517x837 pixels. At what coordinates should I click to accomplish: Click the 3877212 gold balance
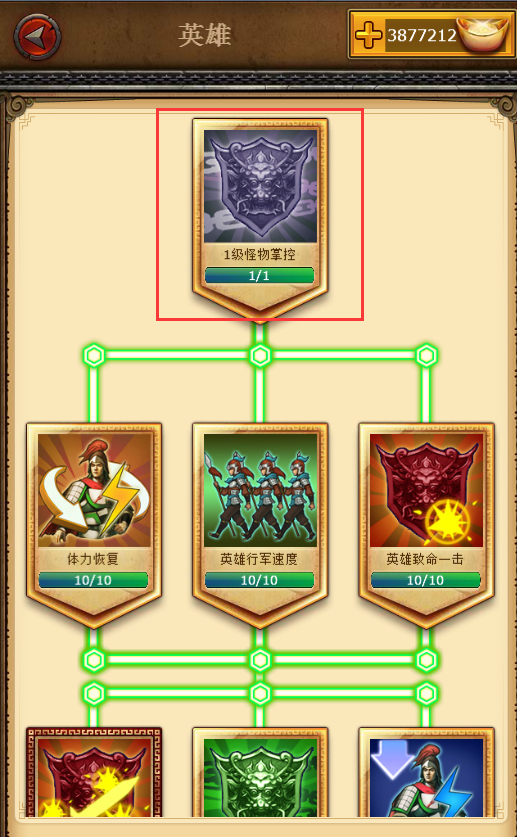421,36
